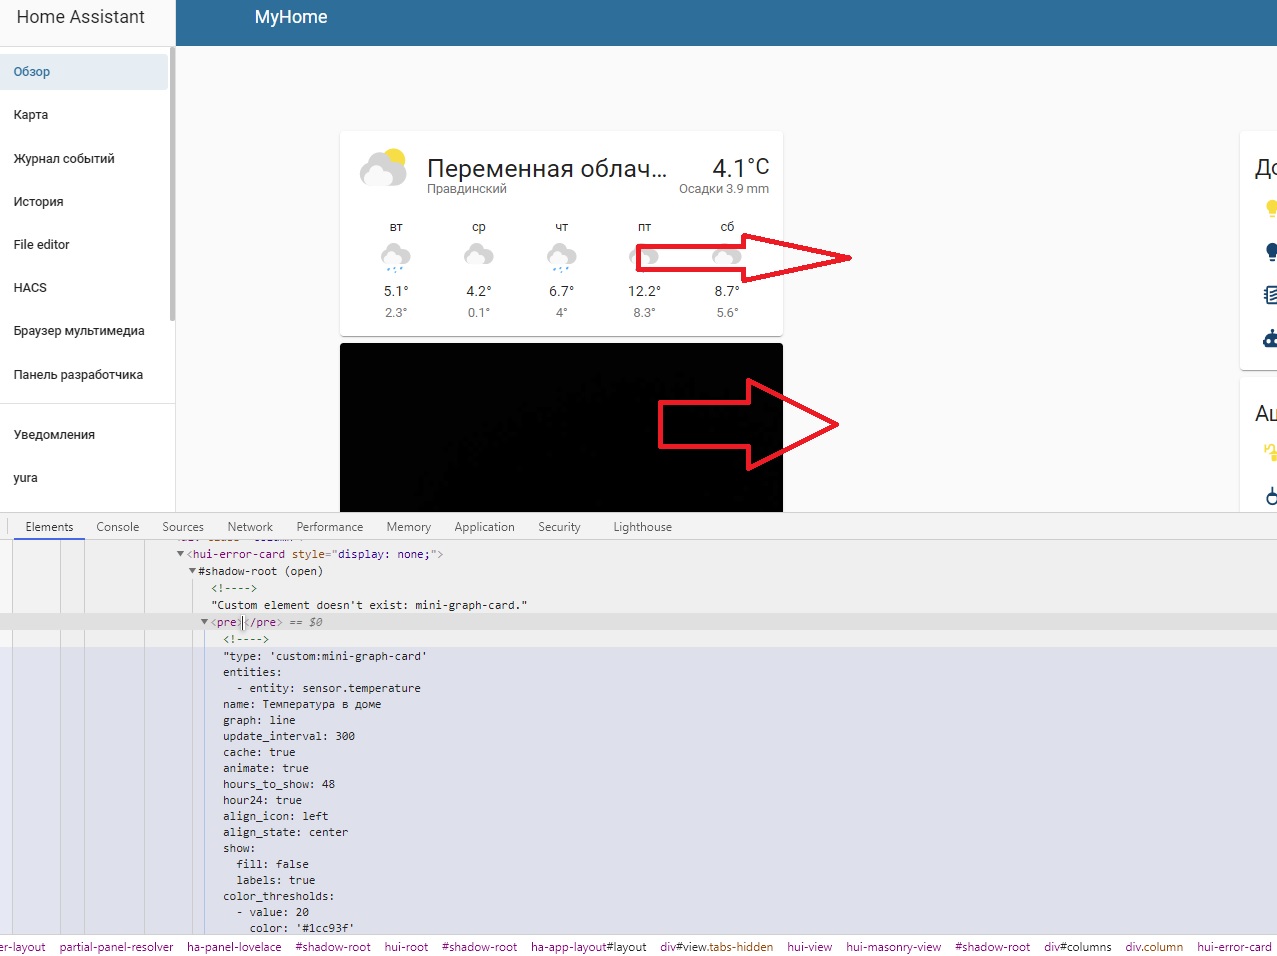Open Карта in the sidebar
This screenshot has width=1277, height=956.
coord(84,115)
